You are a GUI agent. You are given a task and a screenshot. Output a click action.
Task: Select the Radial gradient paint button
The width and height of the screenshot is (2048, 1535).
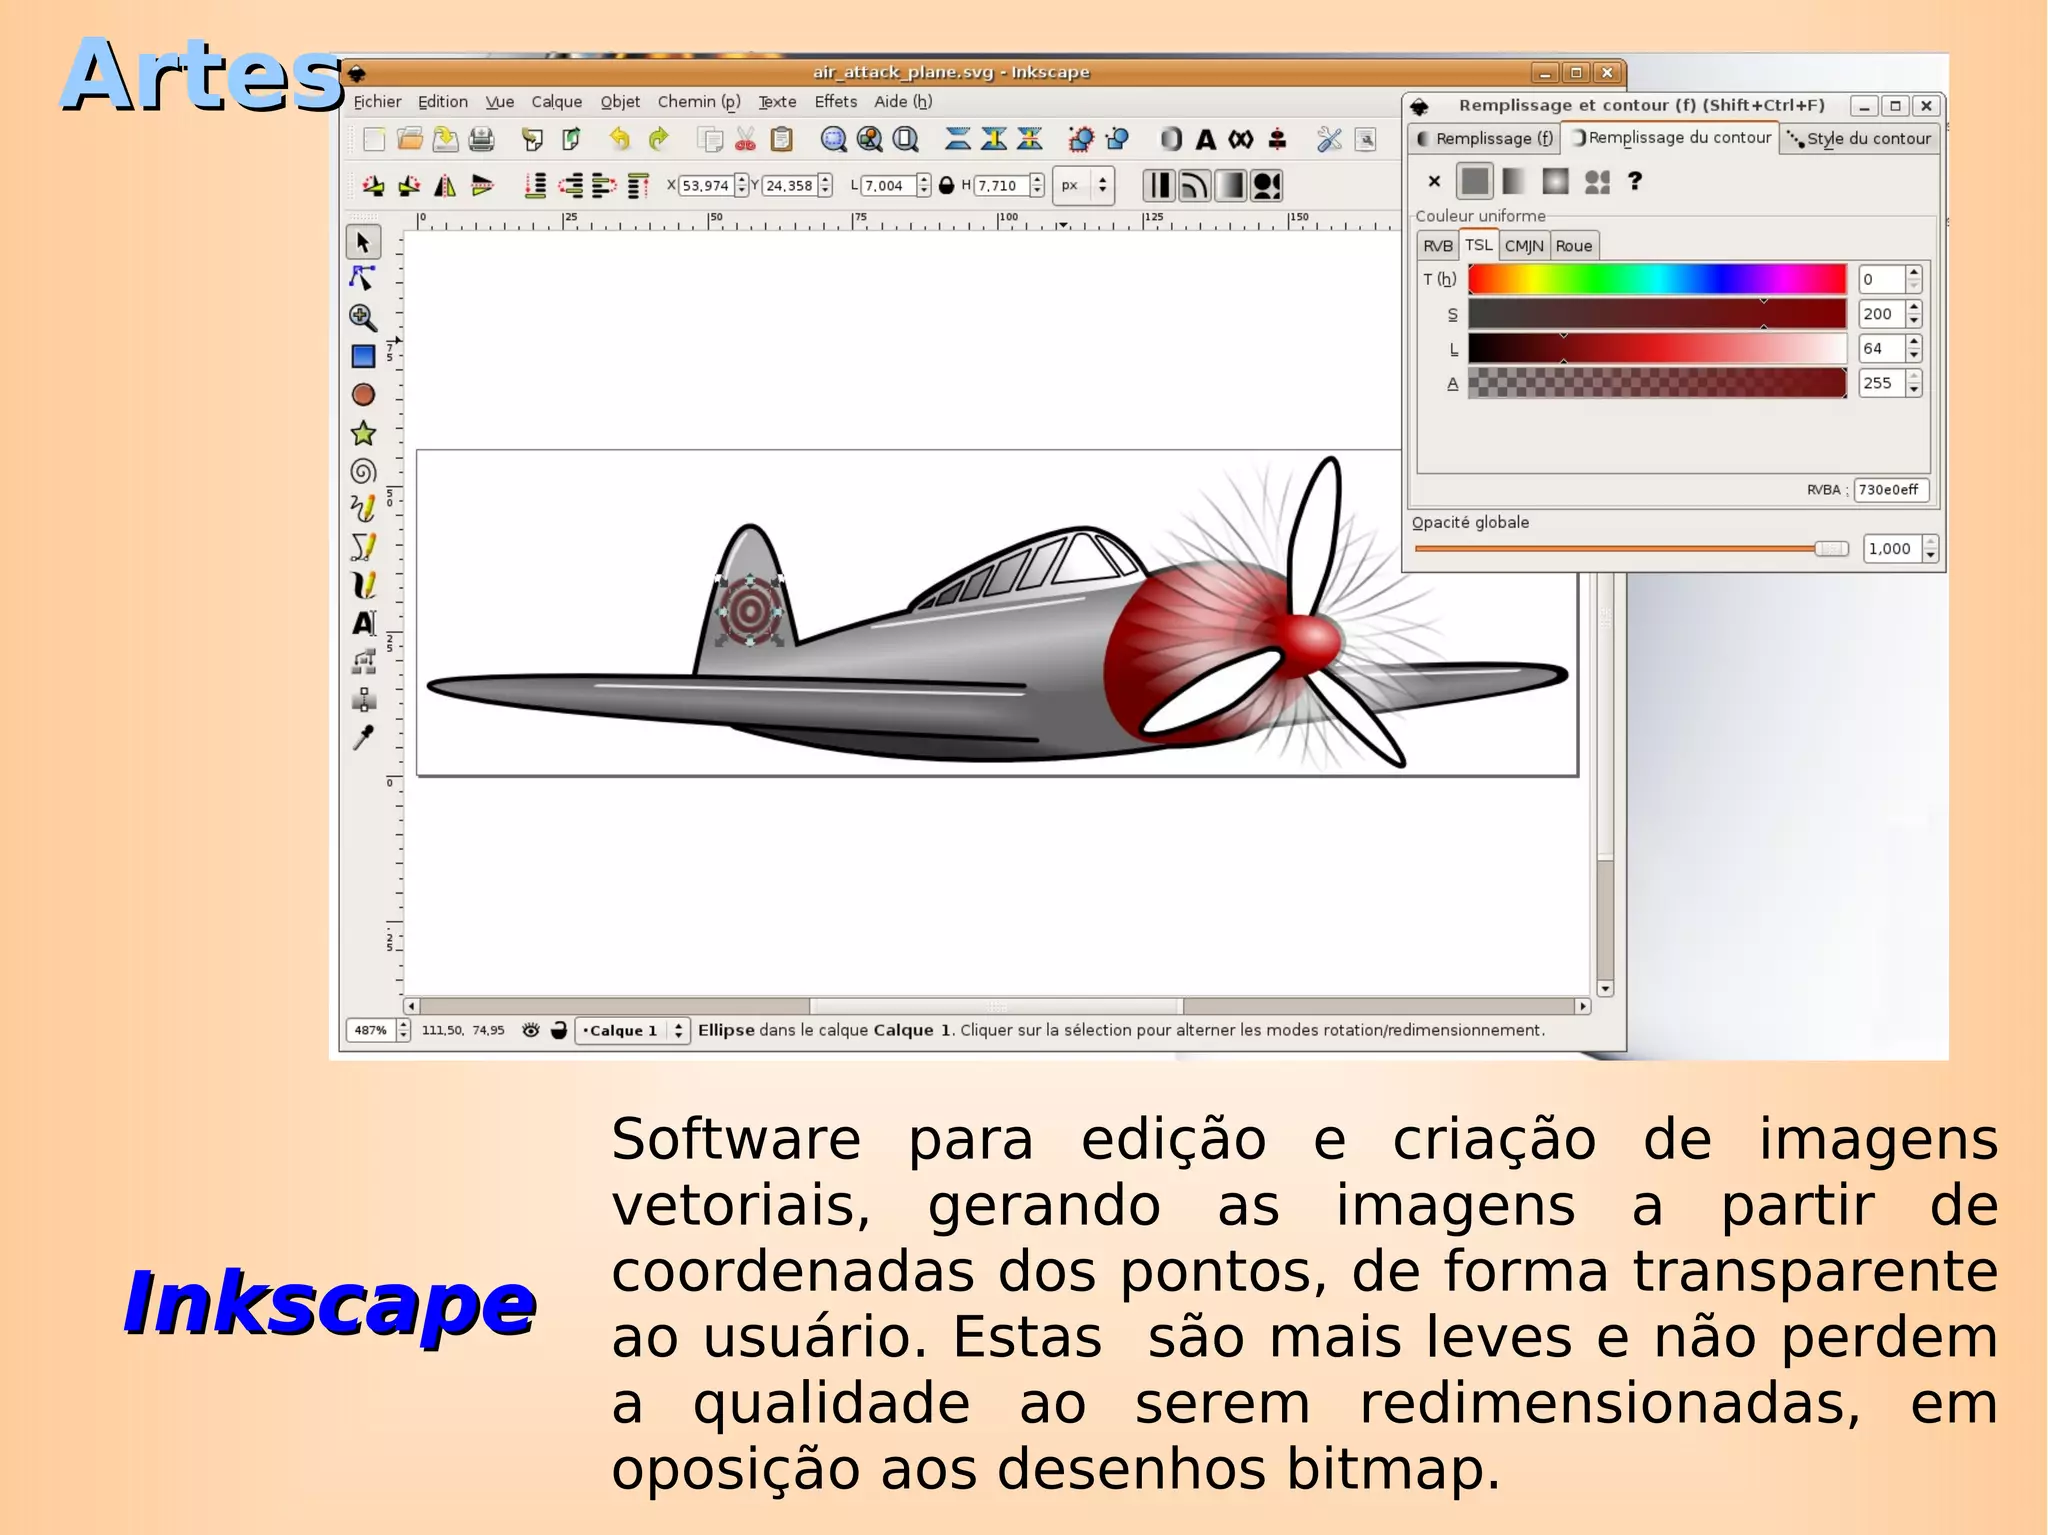[x=1555, y=181]
